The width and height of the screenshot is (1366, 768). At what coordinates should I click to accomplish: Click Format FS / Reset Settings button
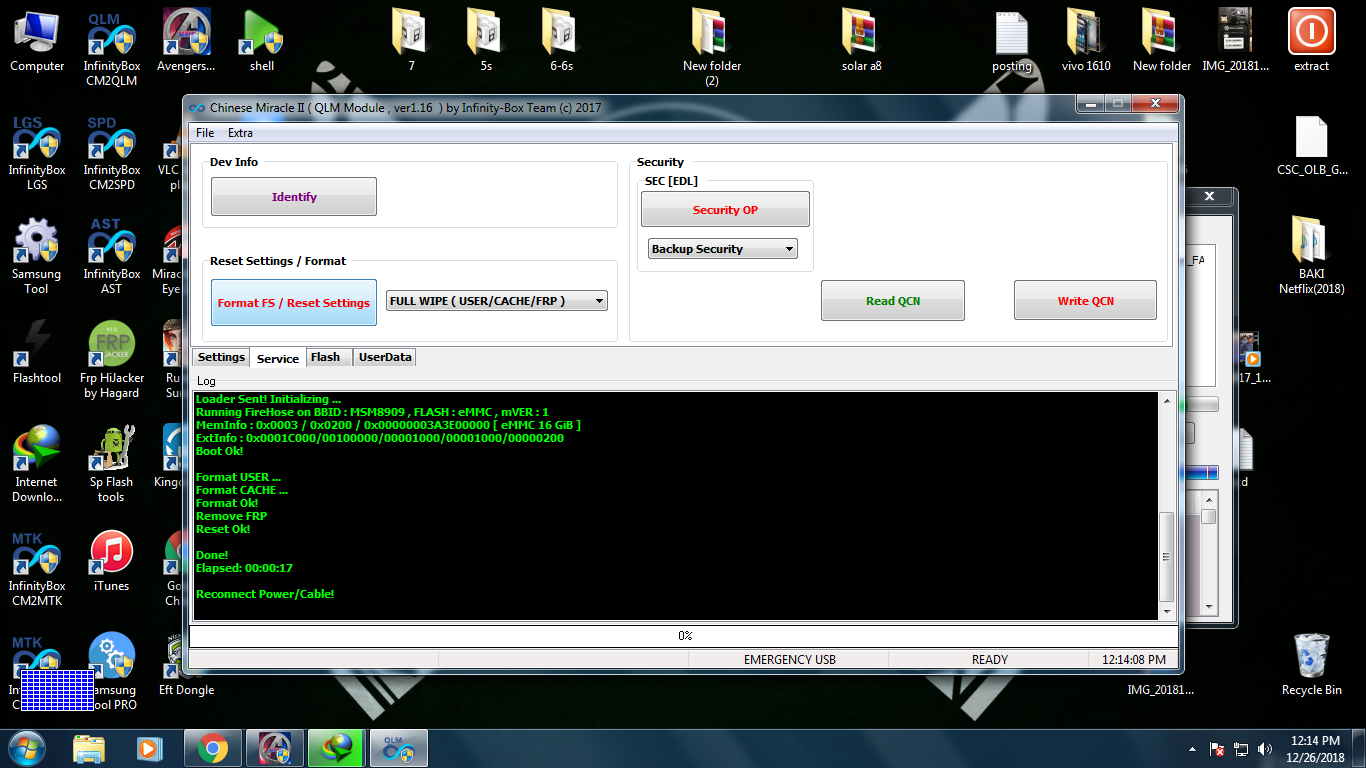coord(294,303)
